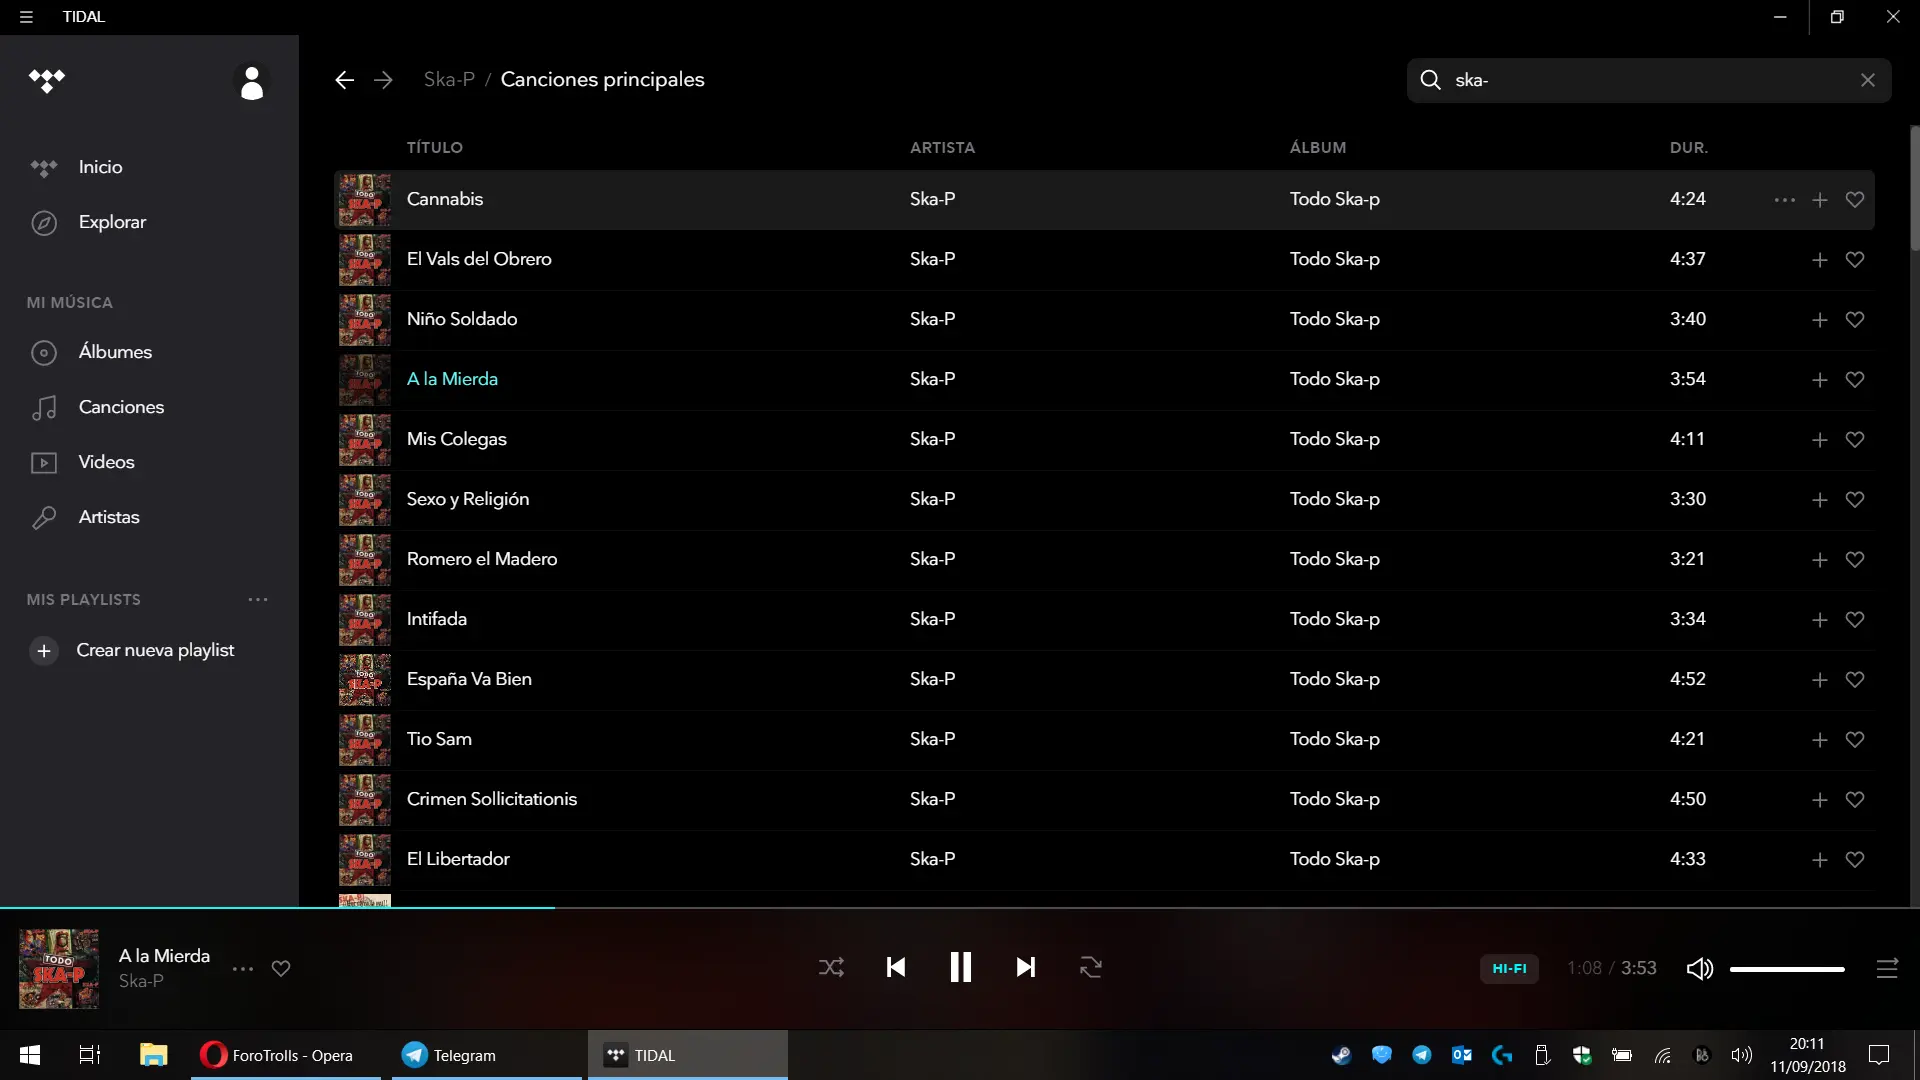This screenshot has width=1920, height=1080.
Task: Select the Romero el Madero title
Action: [x=482, y=559]
